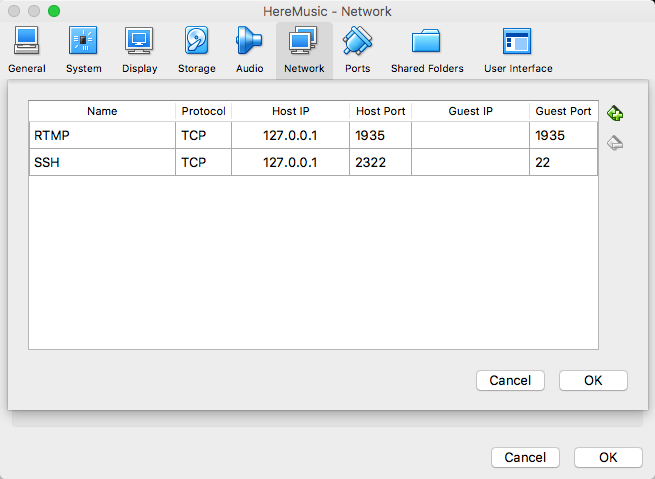This screenshot has height=479, width=655.
Task: Open the Audio settings icon
Action: 249,50
